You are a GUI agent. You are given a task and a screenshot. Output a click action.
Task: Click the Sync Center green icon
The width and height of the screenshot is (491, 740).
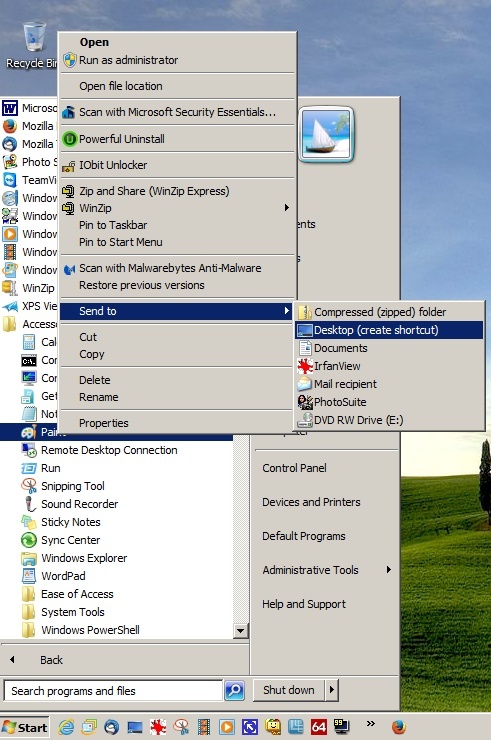pyautogui.click(x=29, y=540)
